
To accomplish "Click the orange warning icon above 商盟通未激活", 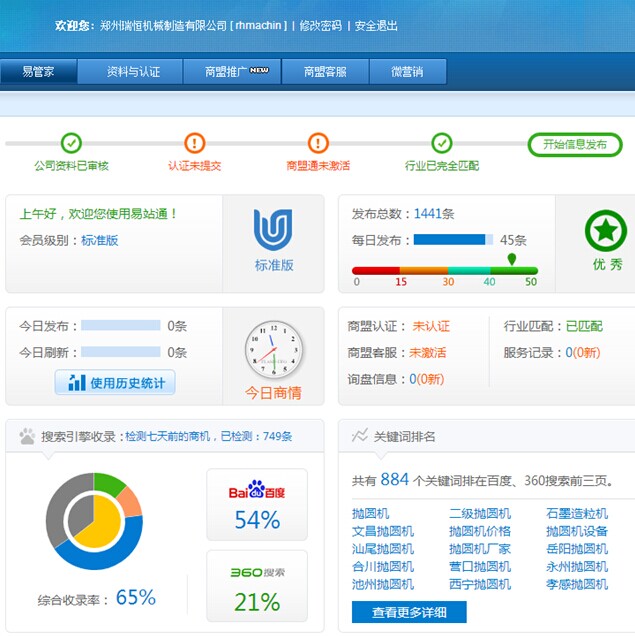I will tap(318, 143).
